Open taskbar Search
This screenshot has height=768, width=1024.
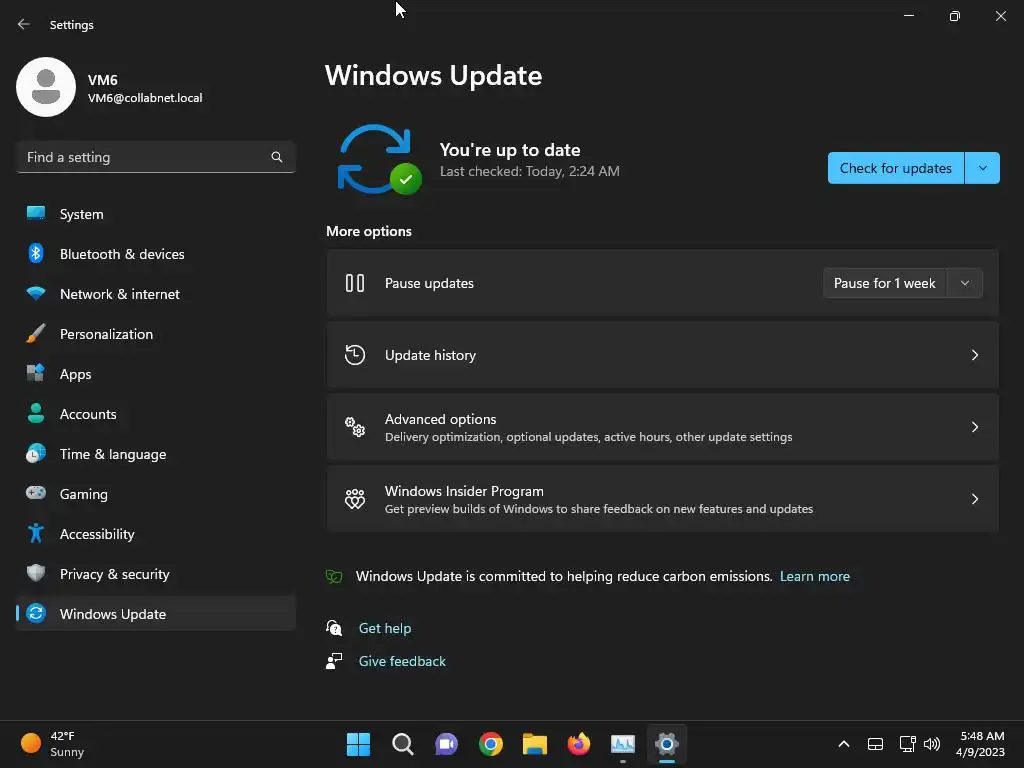[x=402, y=744]
